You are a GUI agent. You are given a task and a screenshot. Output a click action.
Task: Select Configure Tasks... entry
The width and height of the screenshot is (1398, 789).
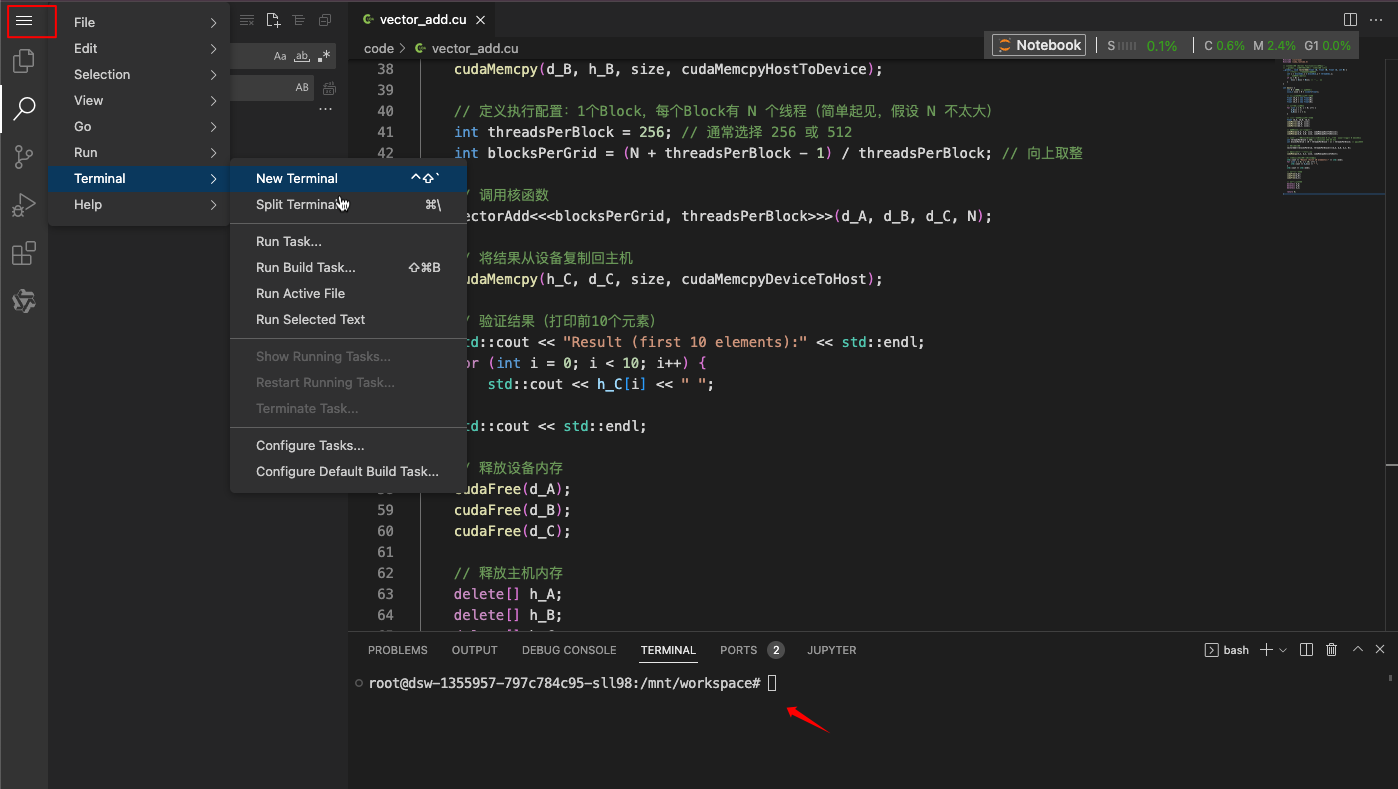pyautogui.click(x=348, y=445)
